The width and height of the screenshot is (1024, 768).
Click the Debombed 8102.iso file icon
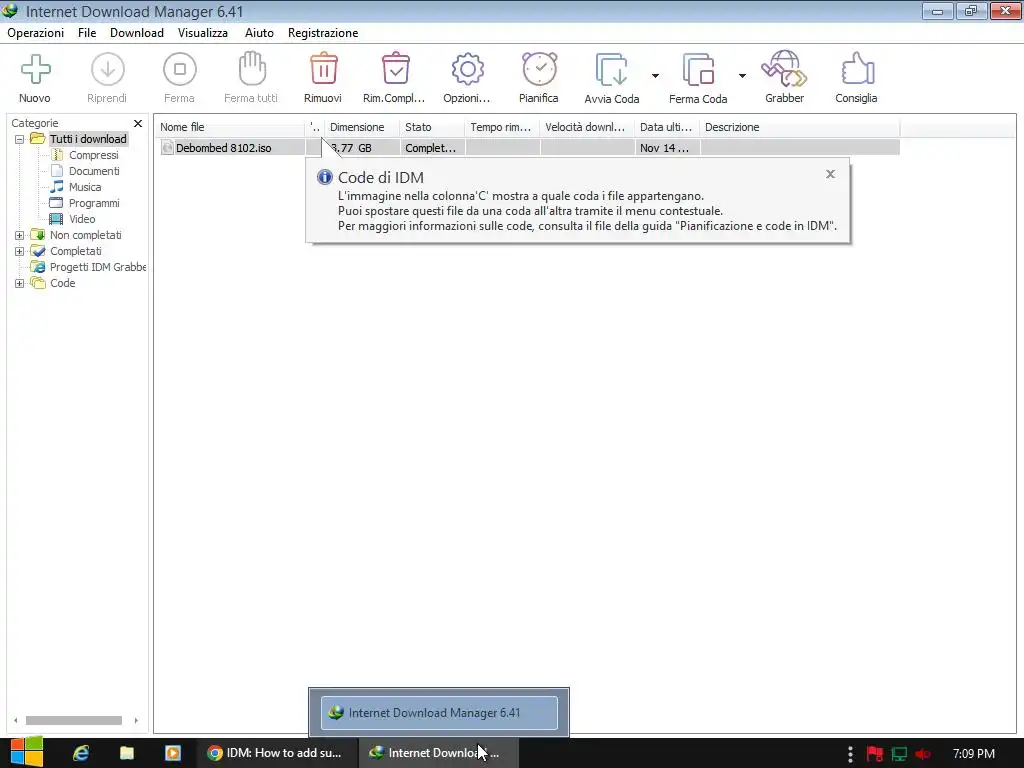coord(167,148)
